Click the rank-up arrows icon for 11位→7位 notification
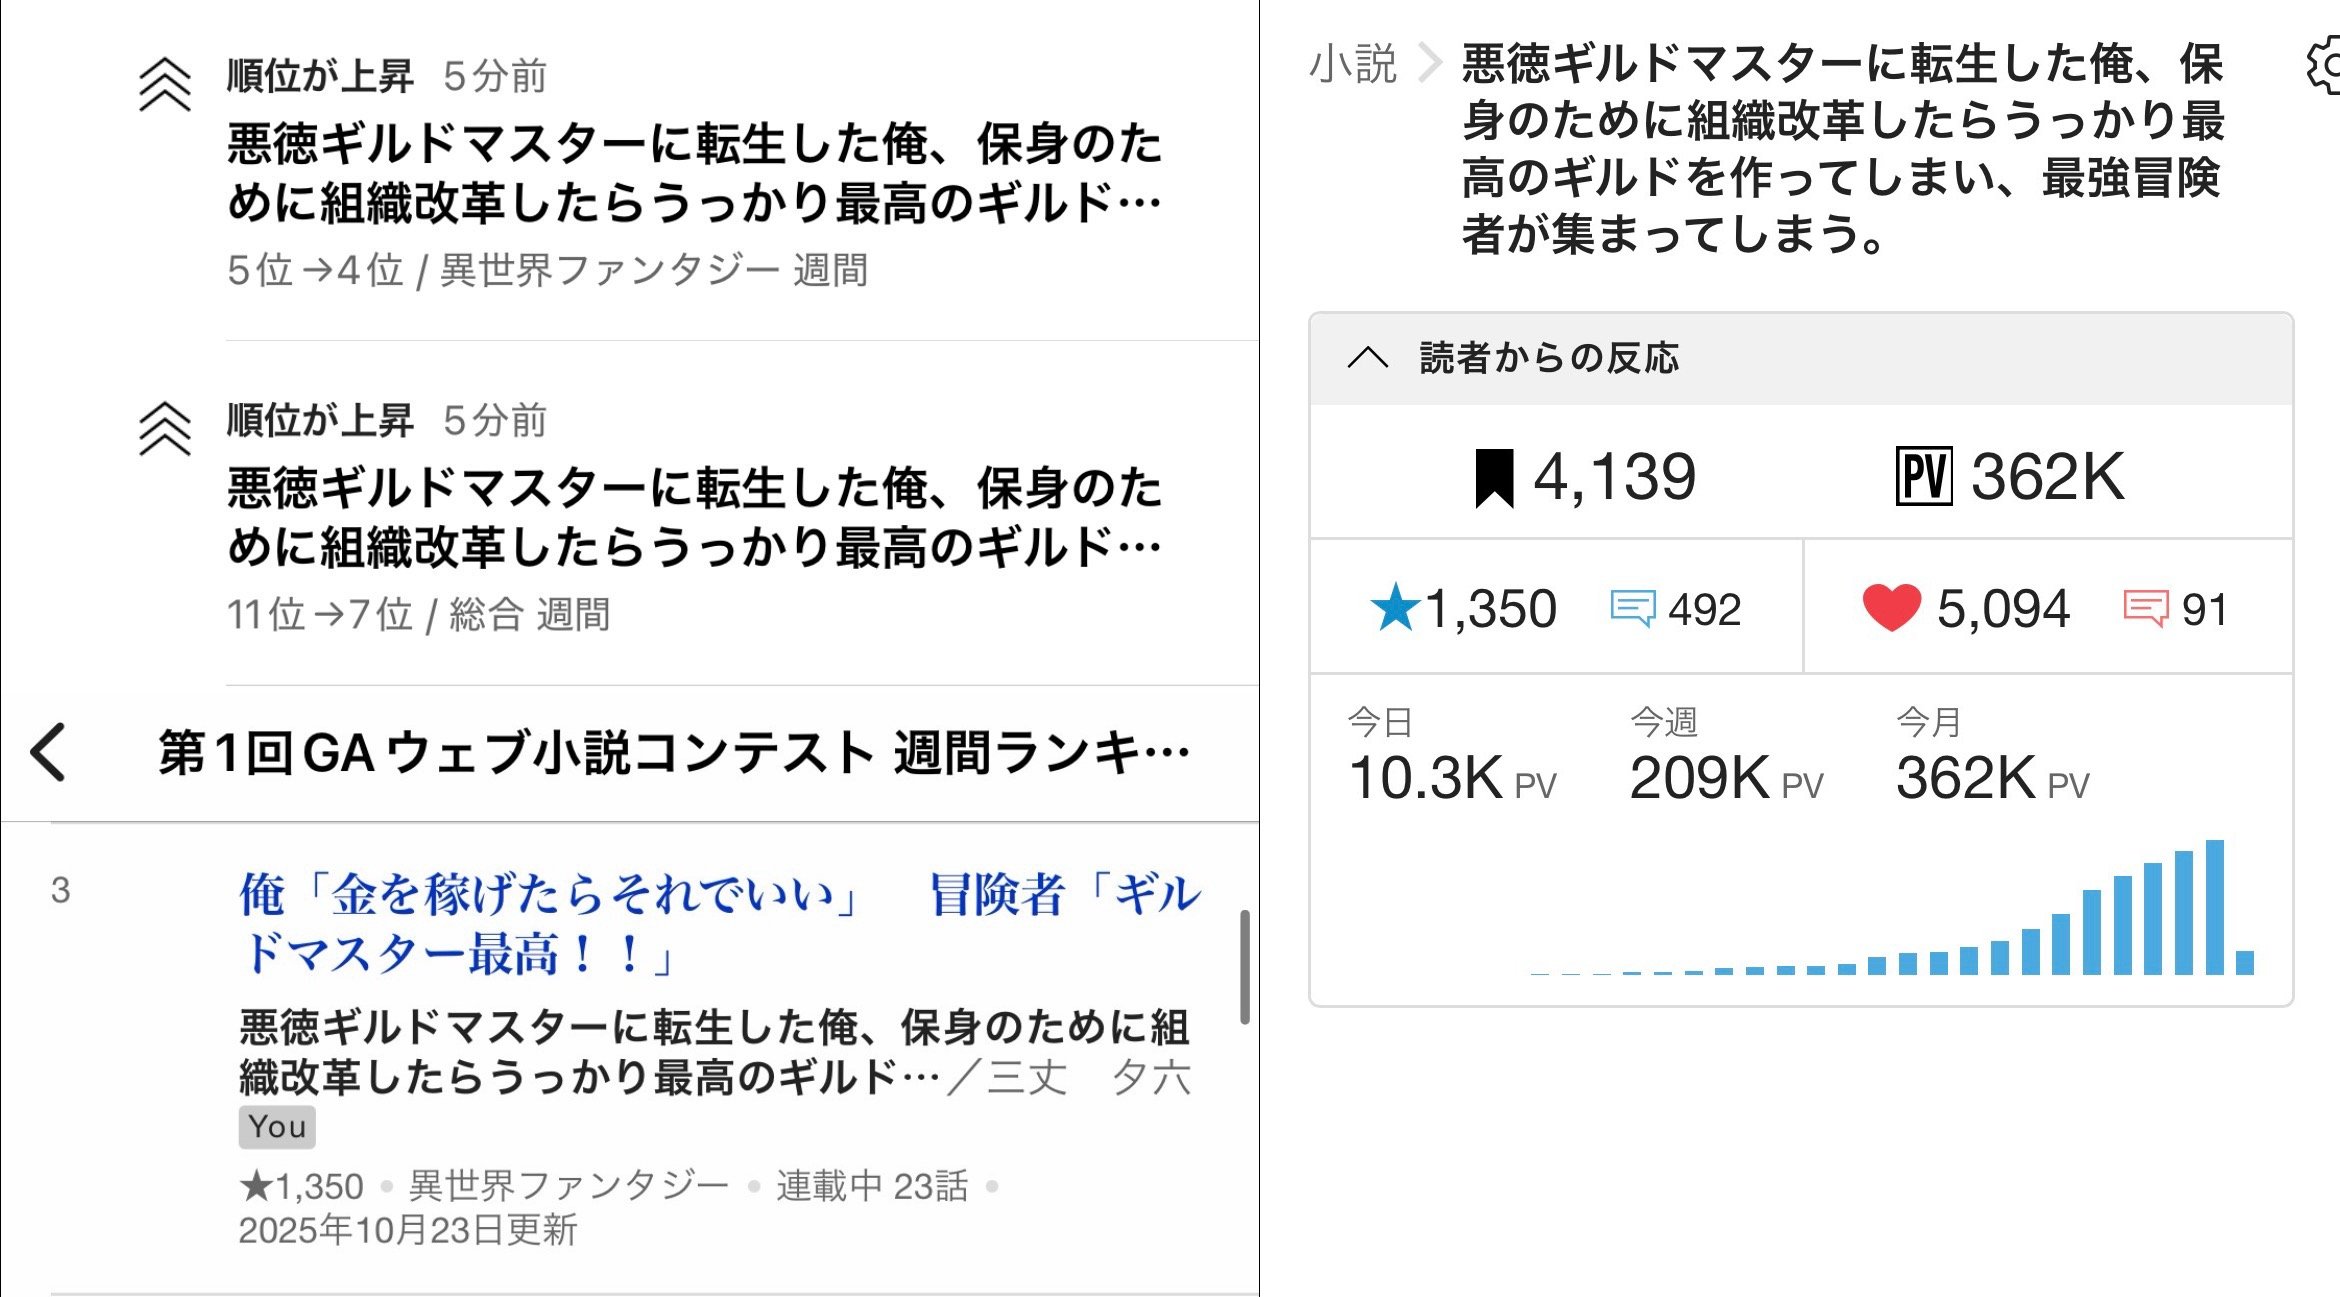This screenshot has width=2340, height=1297. pyautogui.click(x=165, y=429)
